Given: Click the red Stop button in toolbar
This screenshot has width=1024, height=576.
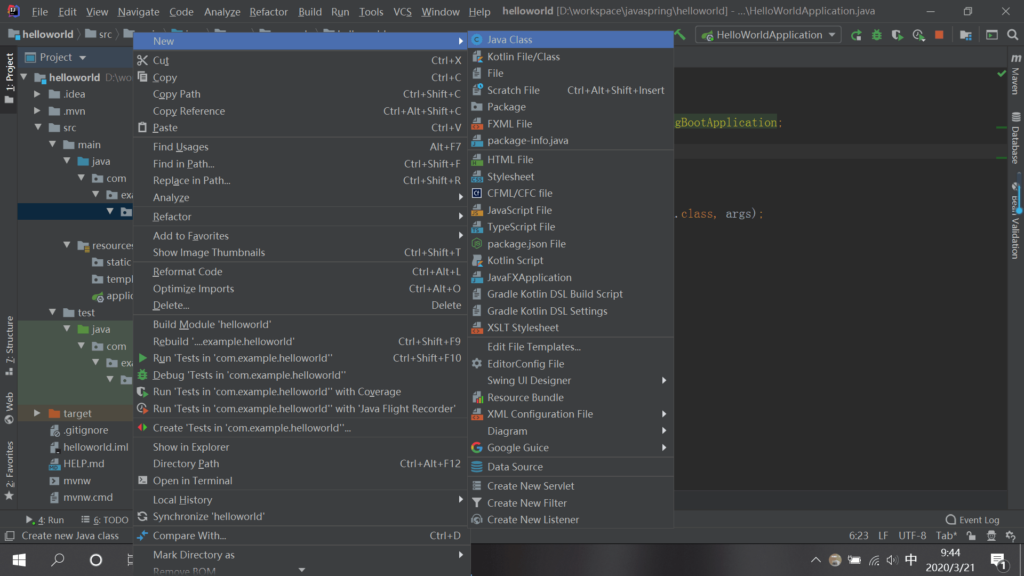Looking at the screenshot, I should point(939,35).
